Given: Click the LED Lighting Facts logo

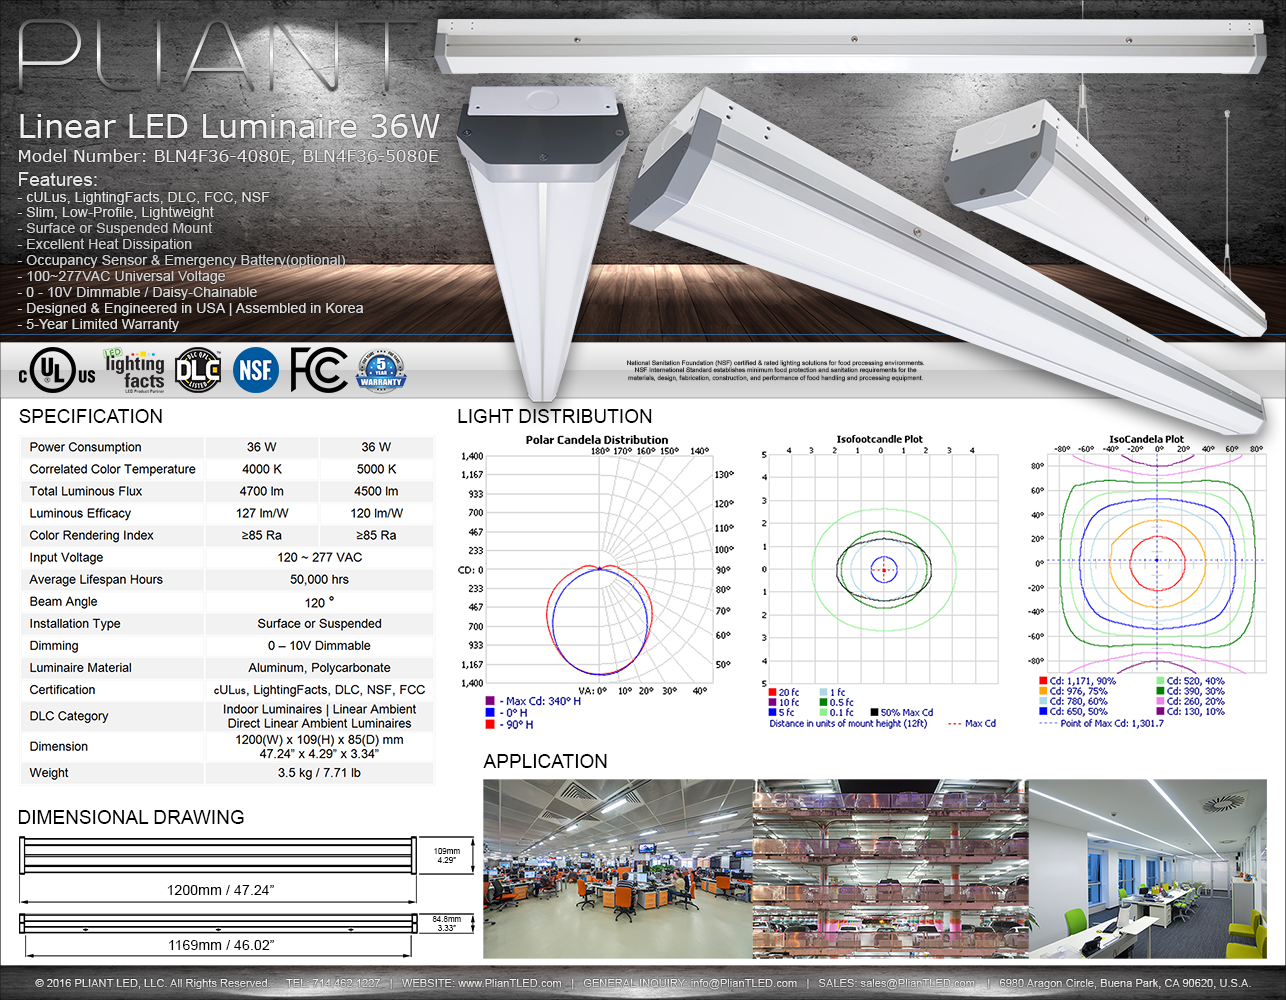Looking at the screenshot, I should point(134,370).
